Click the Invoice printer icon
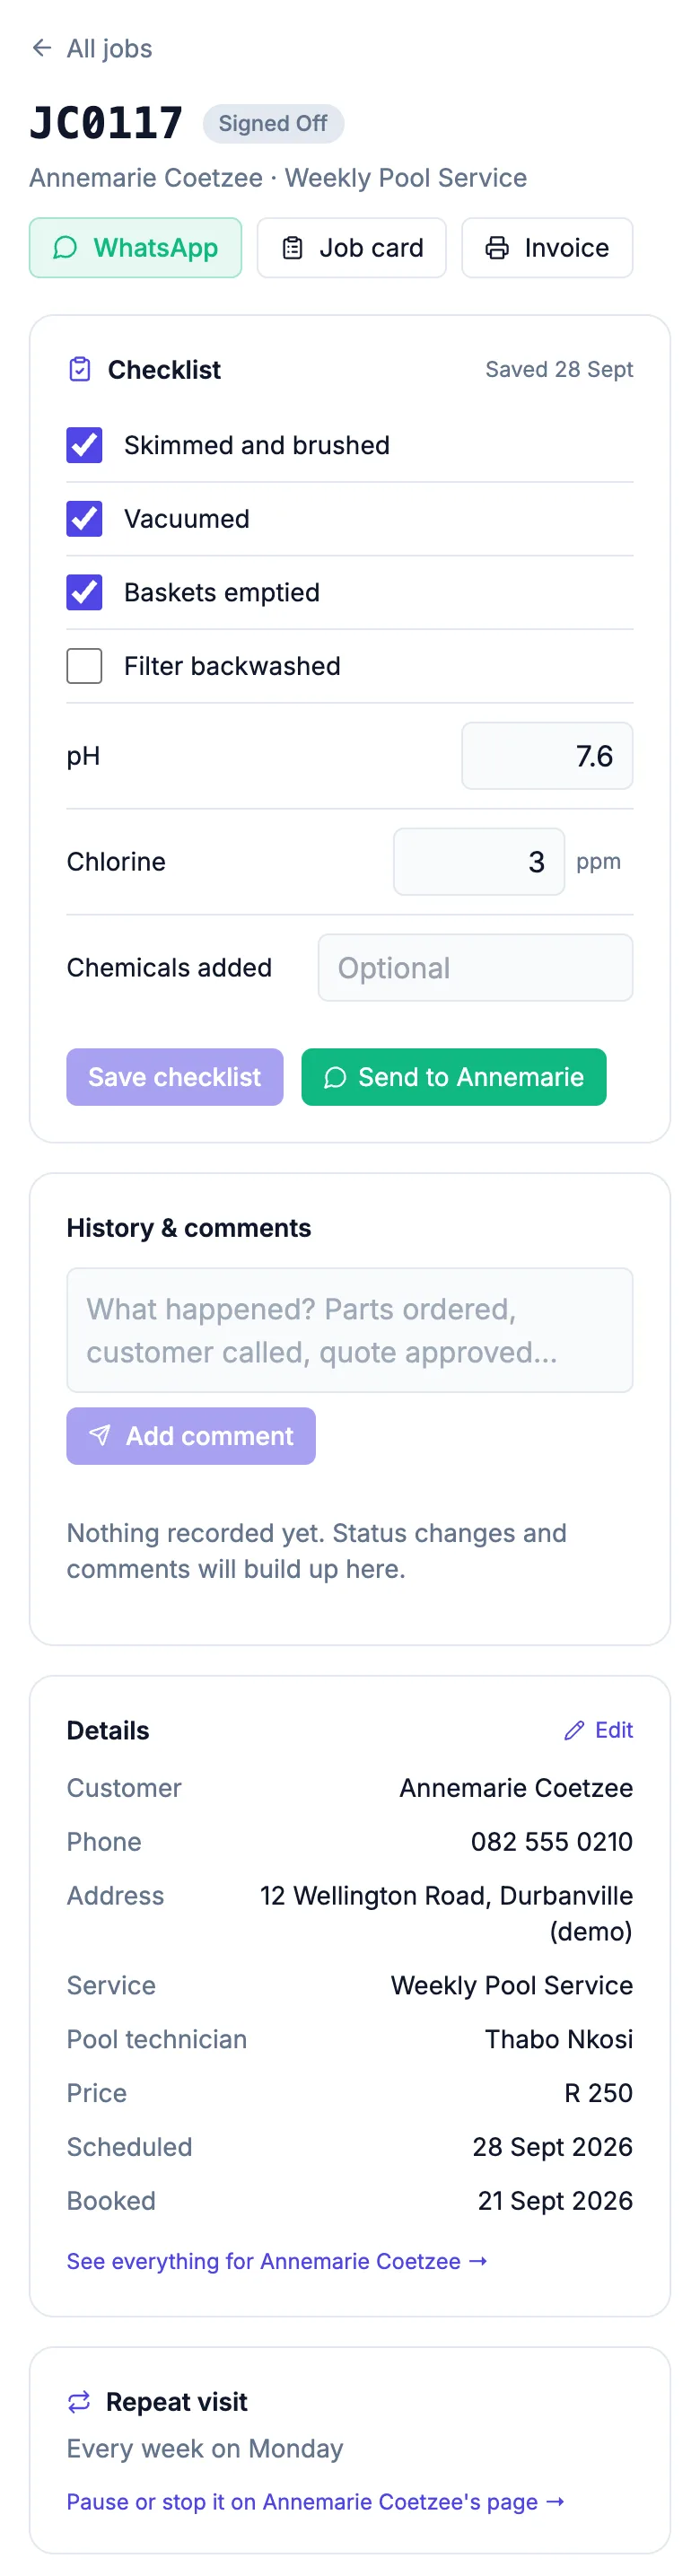 [497, 248]
